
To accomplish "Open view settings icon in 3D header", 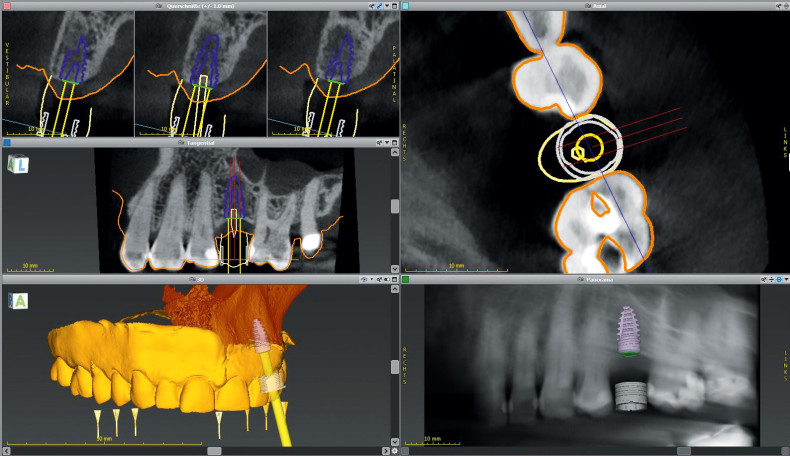I will point(379,279).
